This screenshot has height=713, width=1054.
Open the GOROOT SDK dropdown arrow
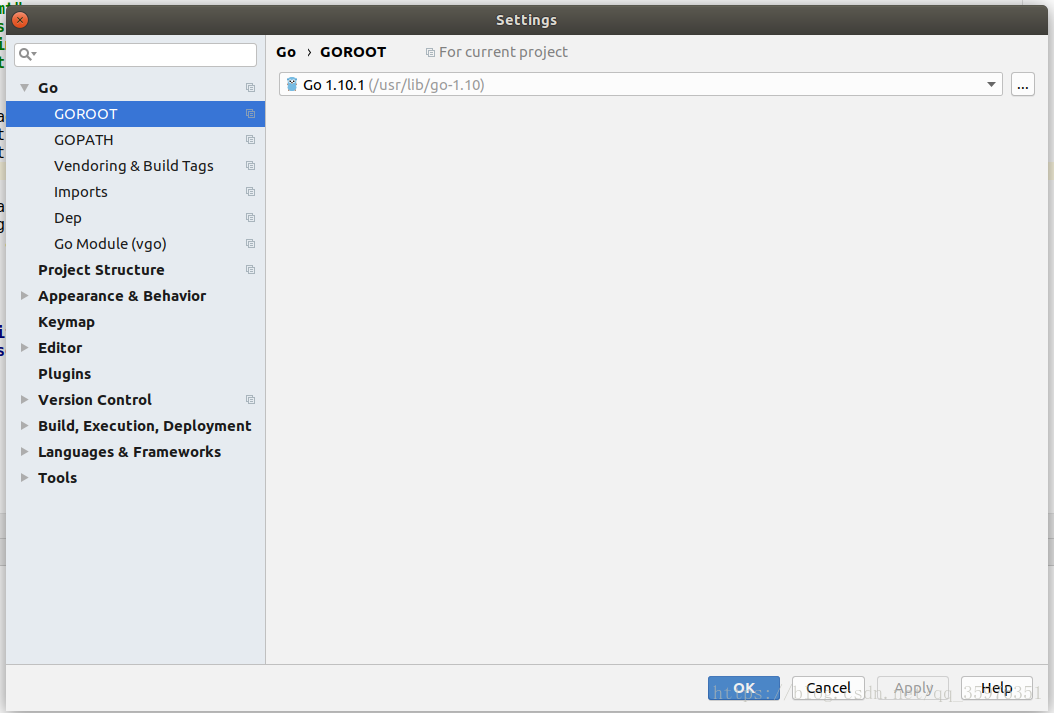pyautogui.click(x=991, y=85)
